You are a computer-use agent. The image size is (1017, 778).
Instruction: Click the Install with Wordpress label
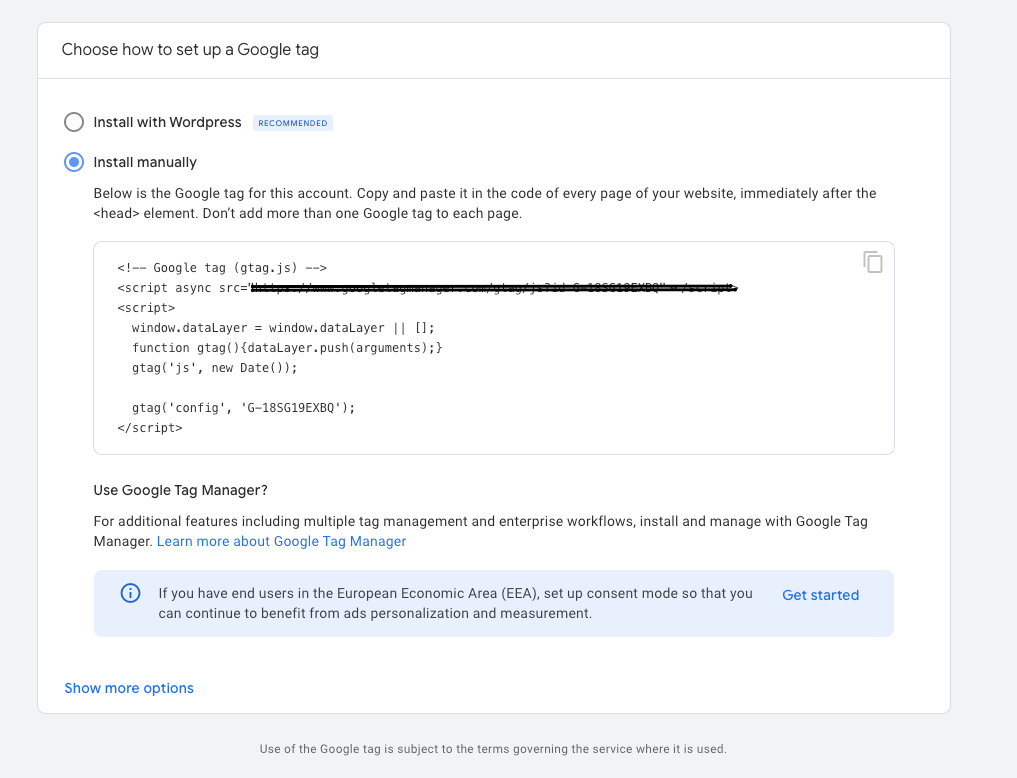[167, 122]
